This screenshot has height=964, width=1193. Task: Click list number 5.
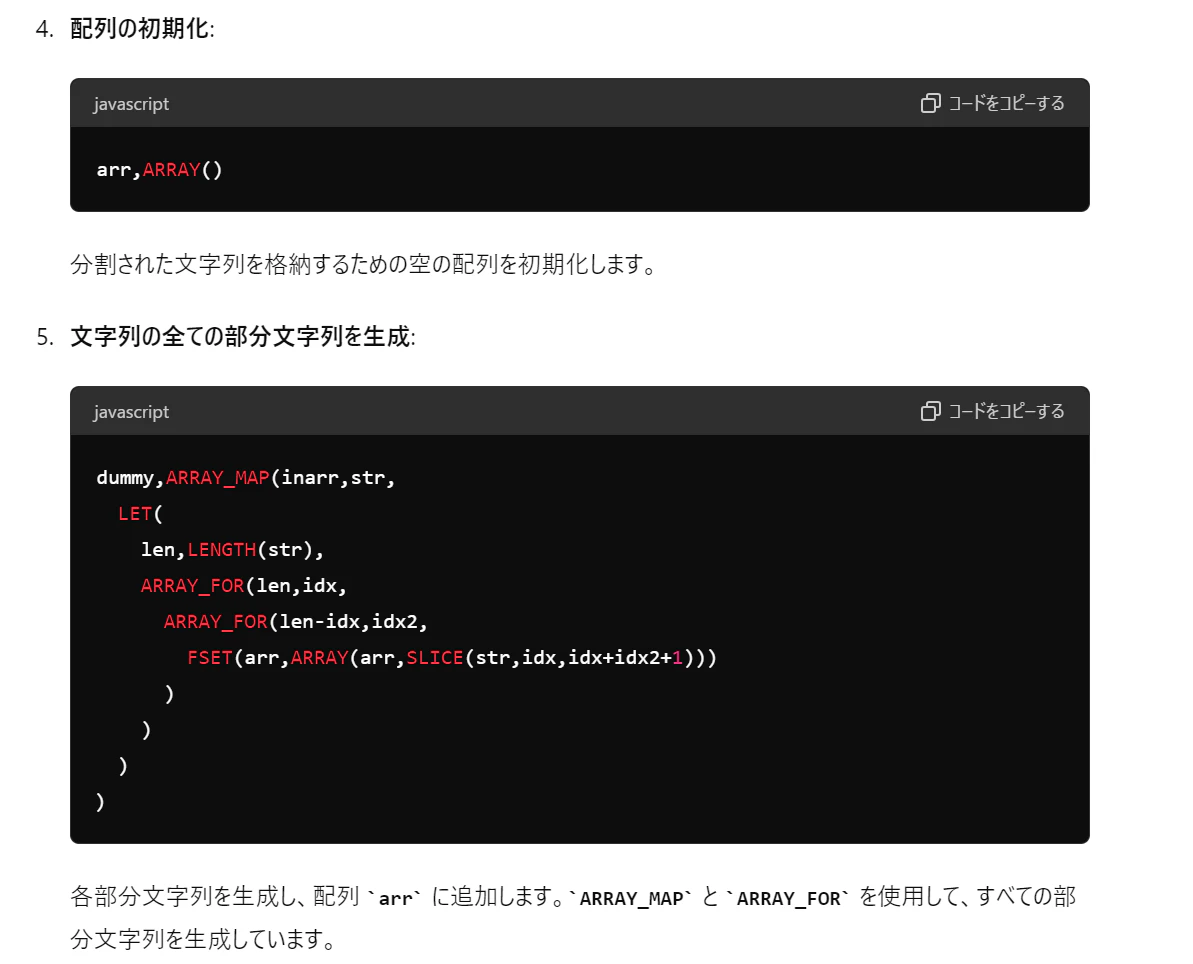(44, 336)
